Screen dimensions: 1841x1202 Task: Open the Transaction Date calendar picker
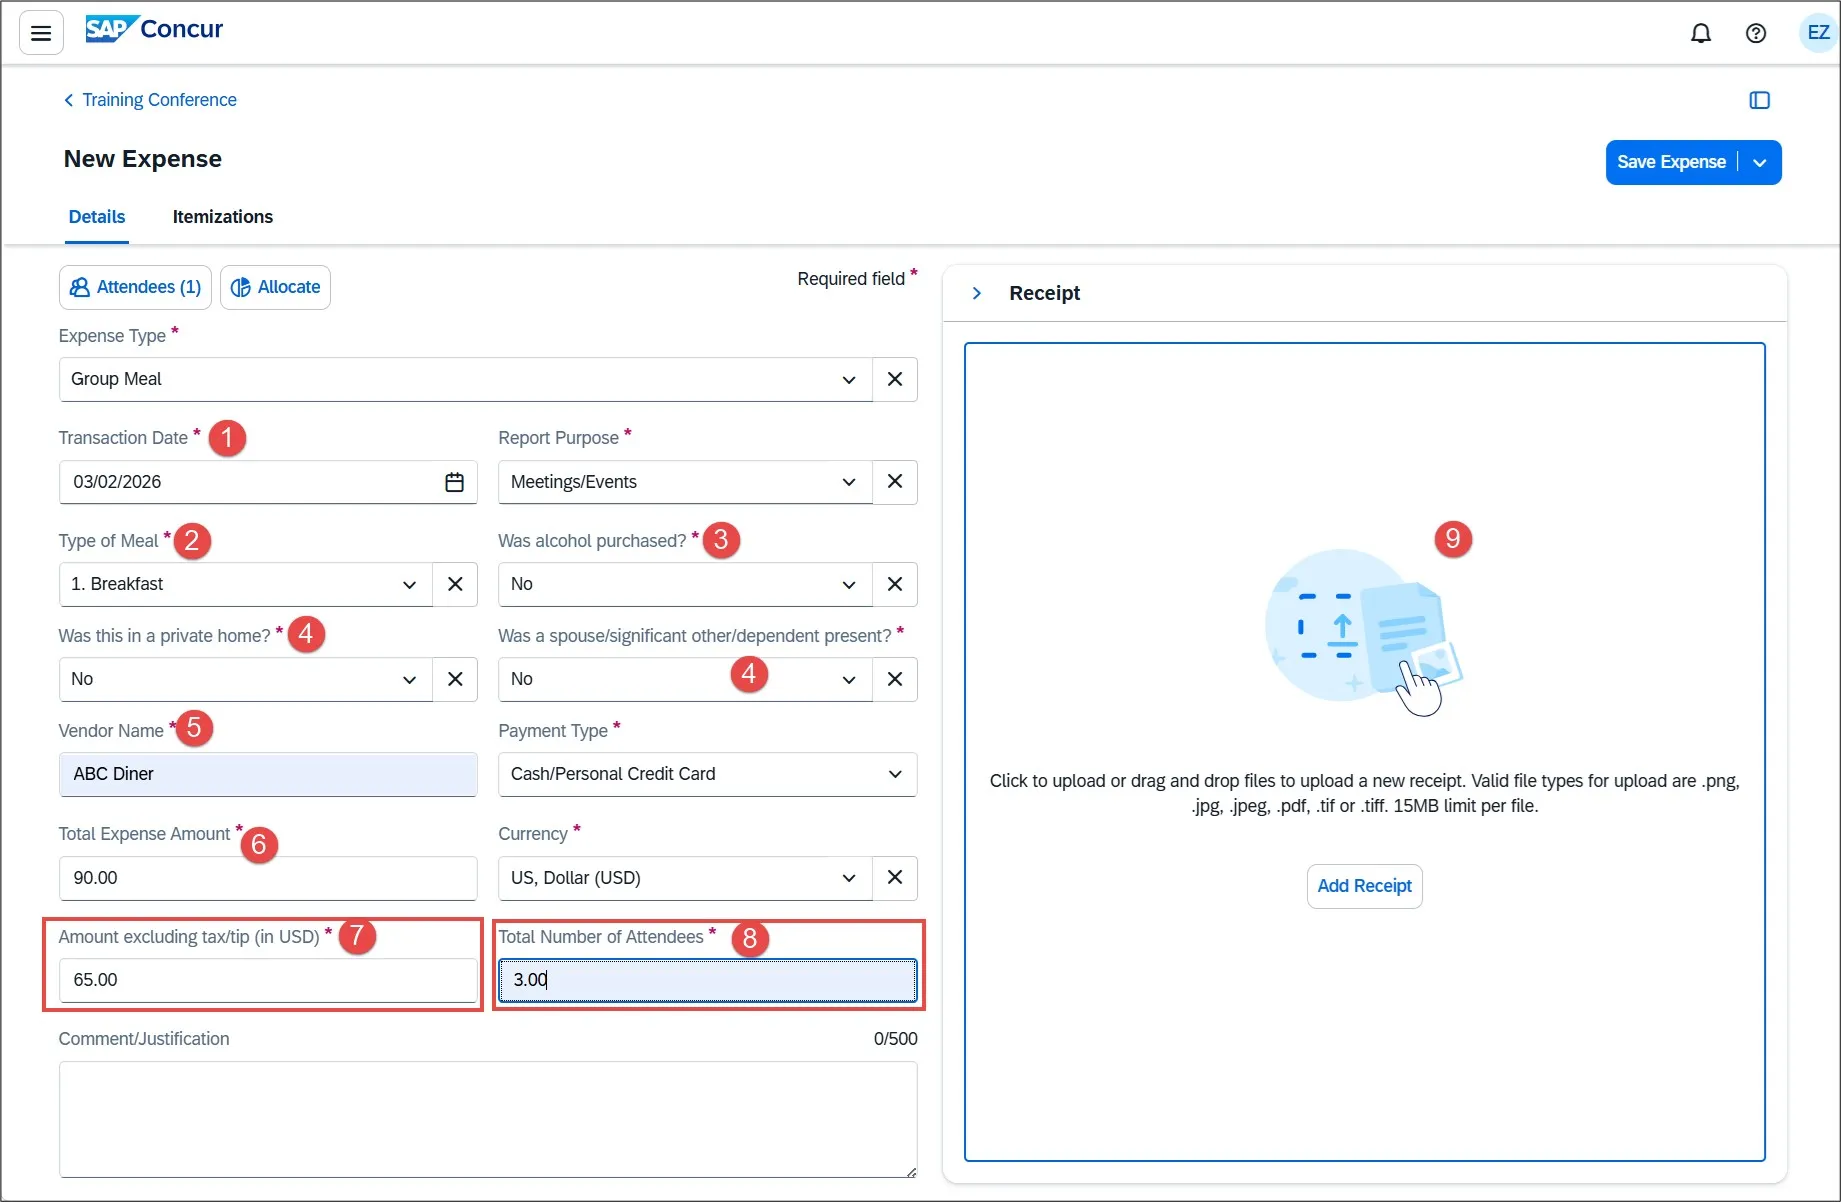(x=454, y=482)
